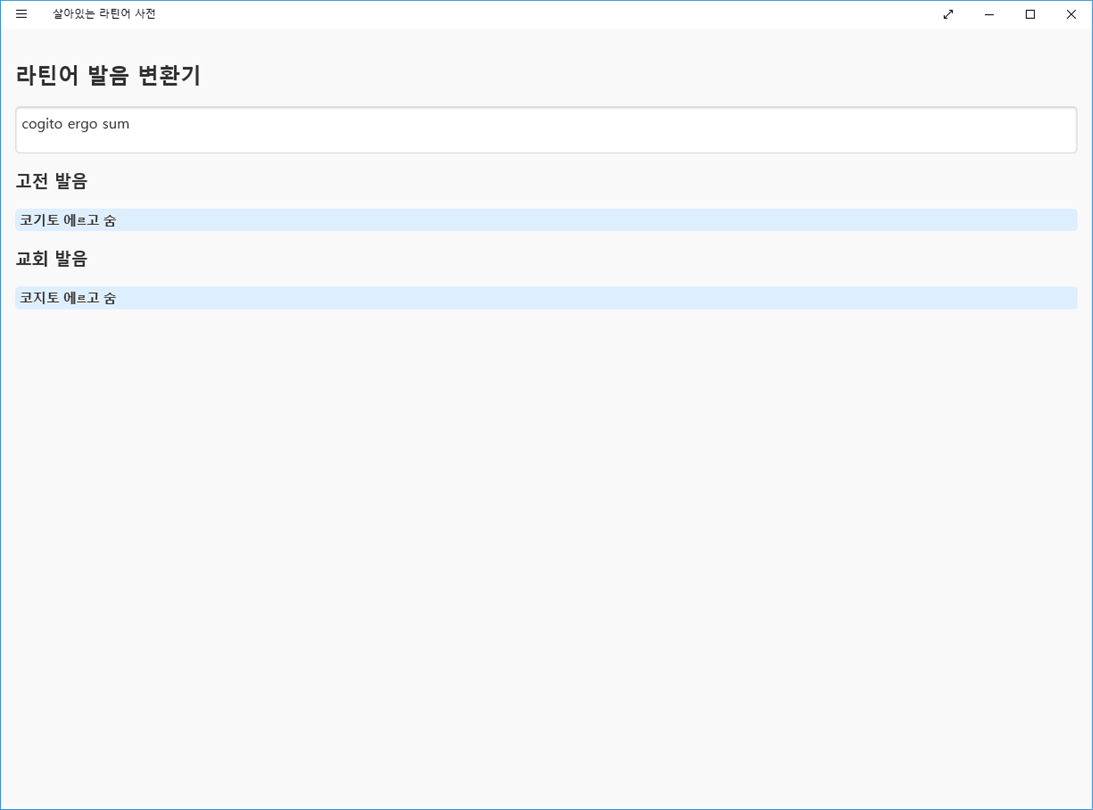Place cursor on "ergo" in input
The image size is (1093, 810).
[82, 125]
